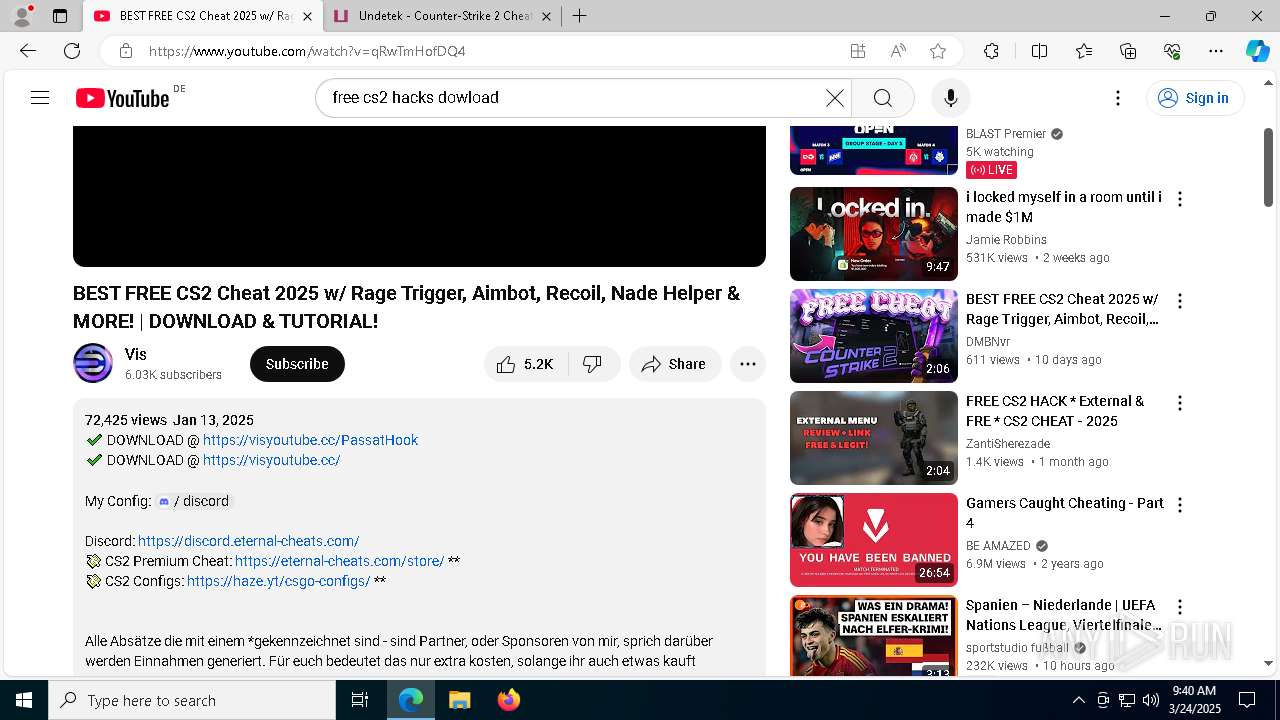The height and width of the screenshot is (720, 1280).
Task: Open the visyoutube.cc/PassatHook download link
Action: 310,440
